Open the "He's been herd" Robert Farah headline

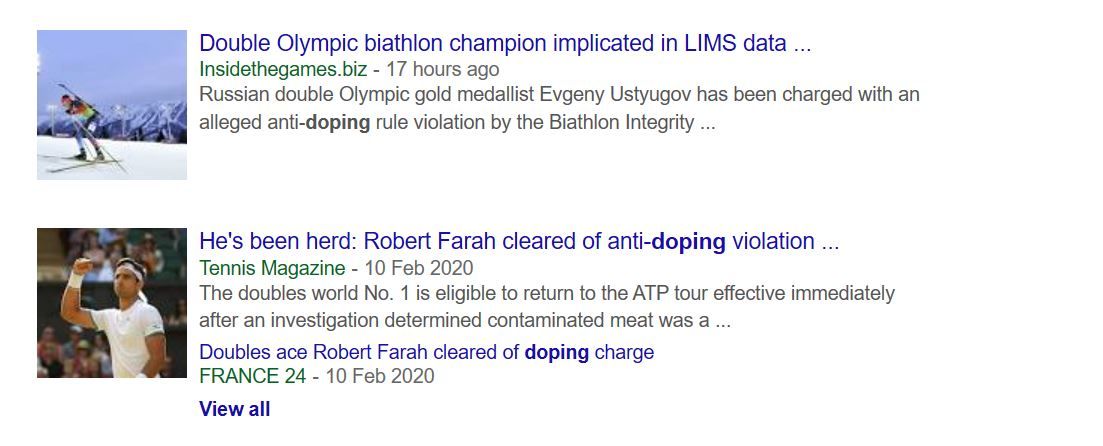[x=518, y=242]
